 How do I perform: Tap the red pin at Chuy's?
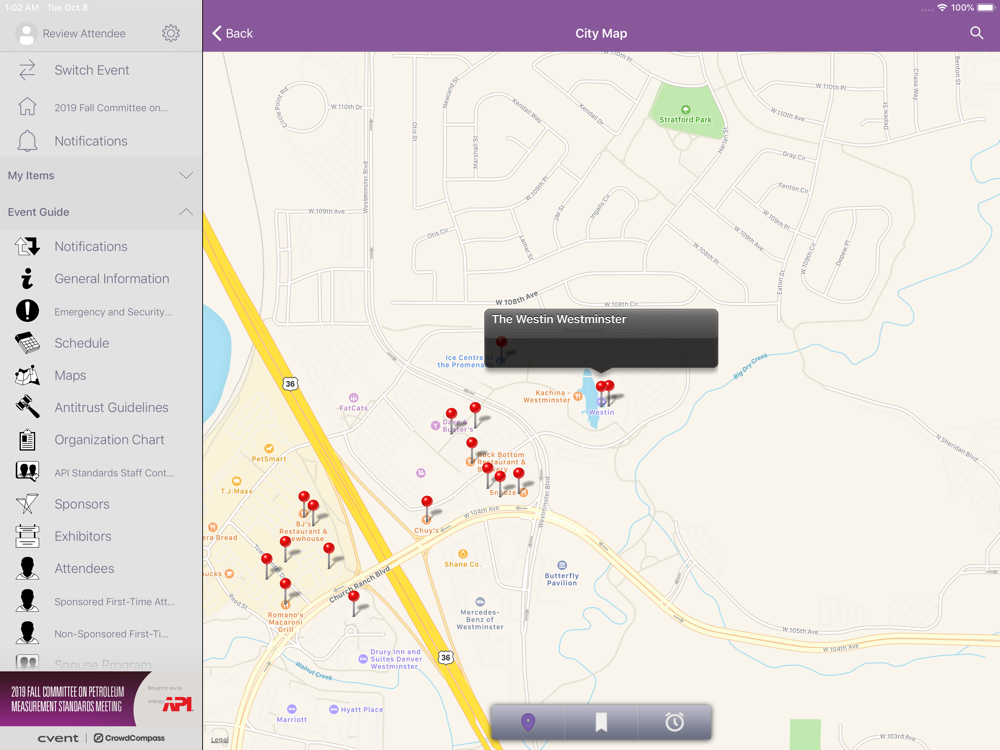(427, 502)
